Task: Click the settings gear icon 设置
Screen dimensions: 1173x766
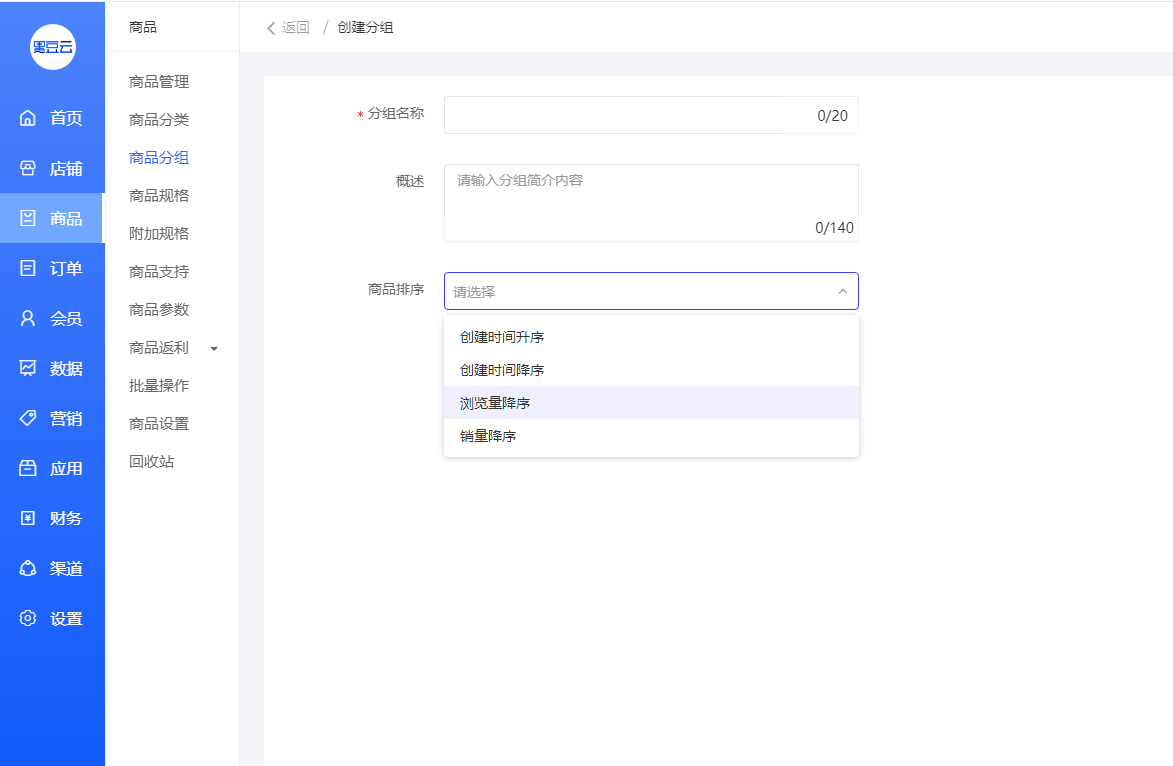Action: (28, 618)
